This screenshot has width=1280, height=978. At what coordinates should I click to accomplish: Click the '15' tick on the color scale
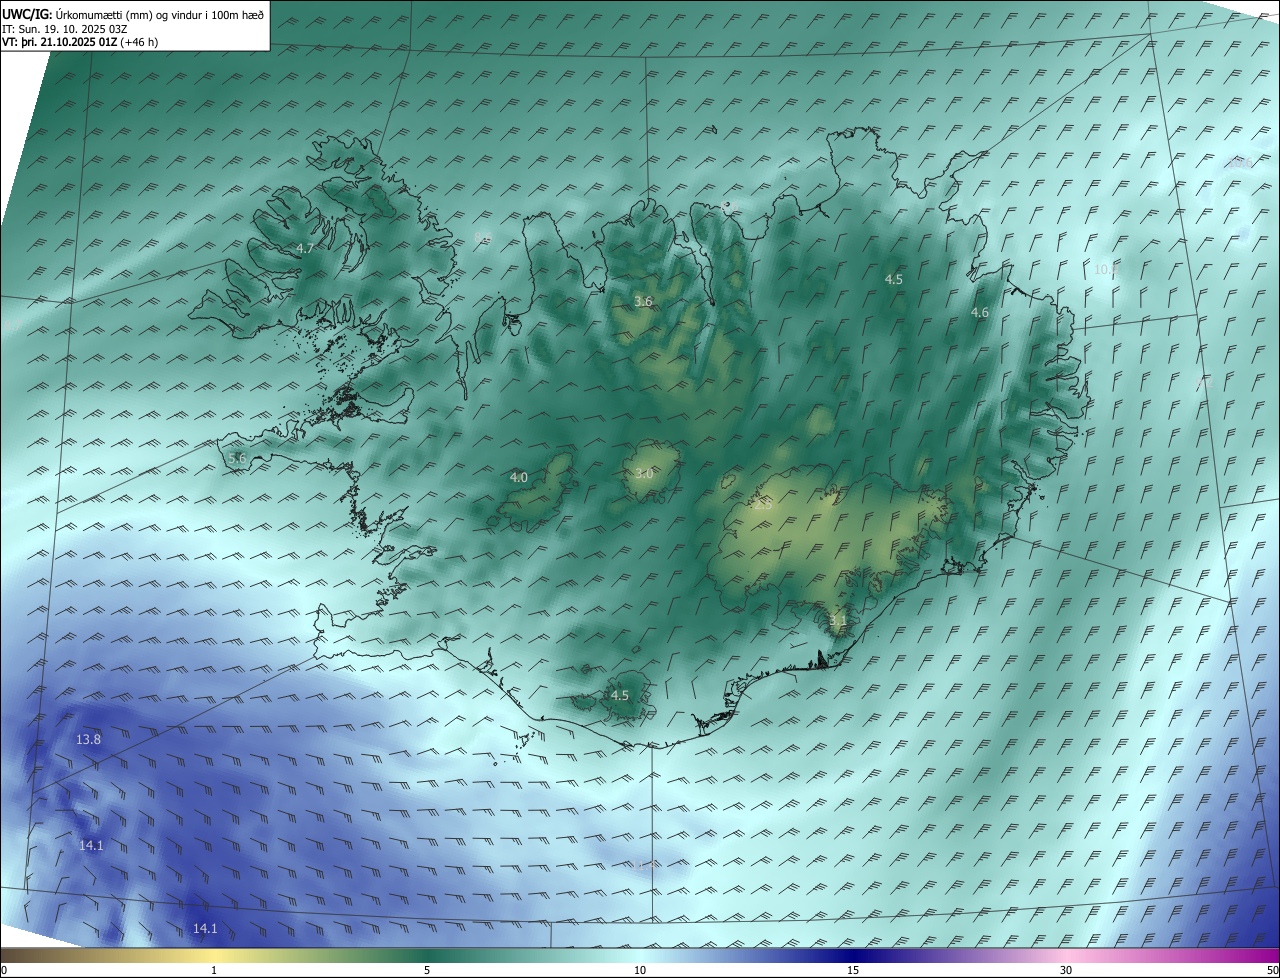[x=853, y=970]
